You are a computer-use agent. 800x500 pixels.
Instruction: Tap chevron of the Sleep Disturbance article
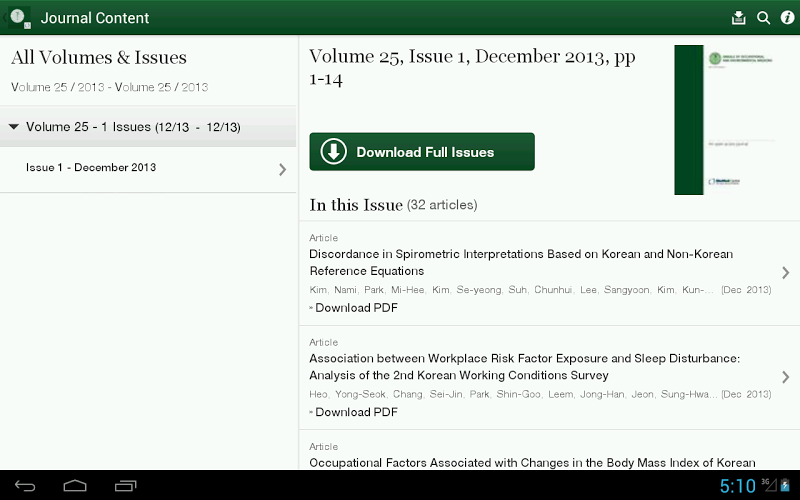(786, 377)
